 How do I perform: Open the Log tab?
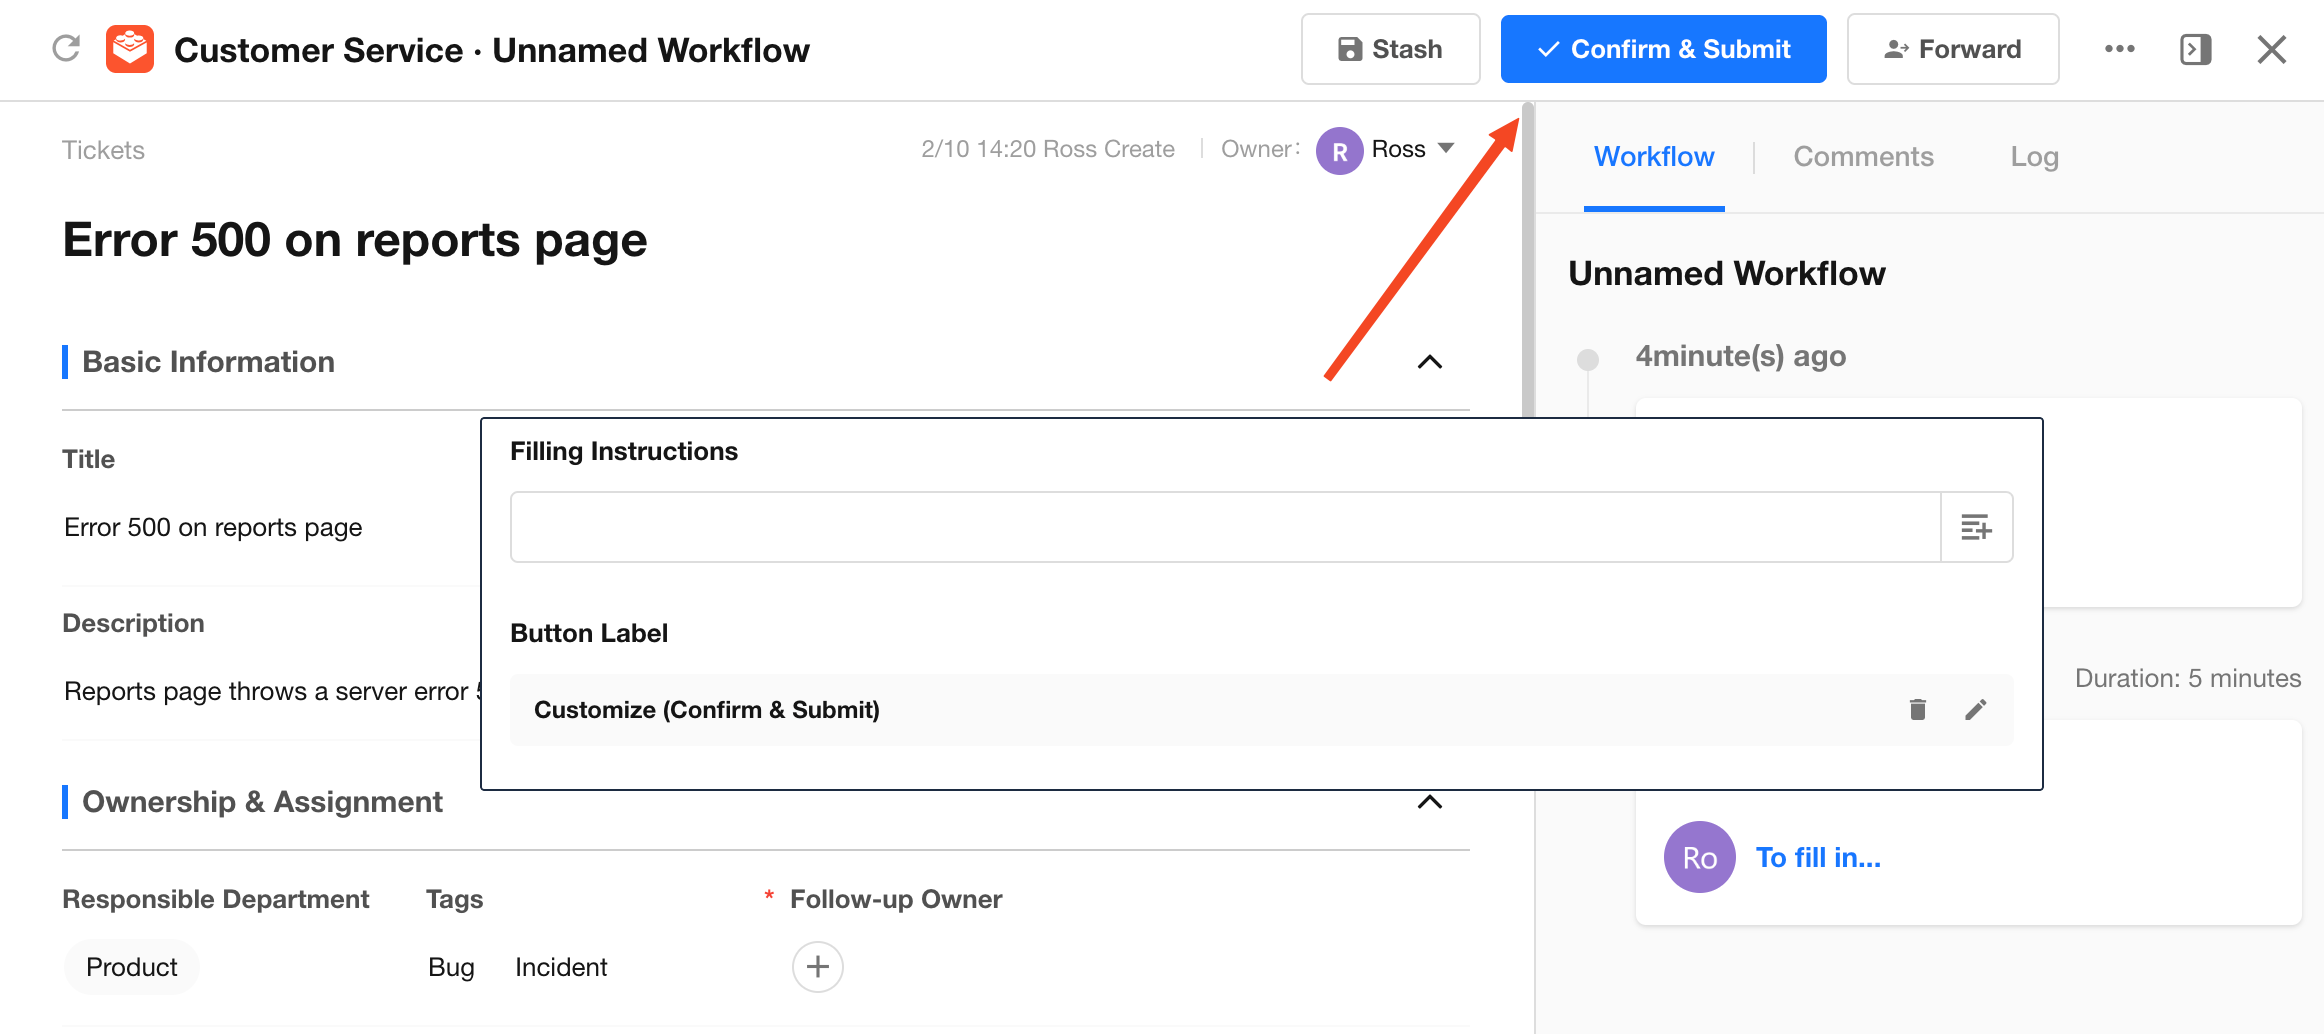click(x=2034, y=157)
